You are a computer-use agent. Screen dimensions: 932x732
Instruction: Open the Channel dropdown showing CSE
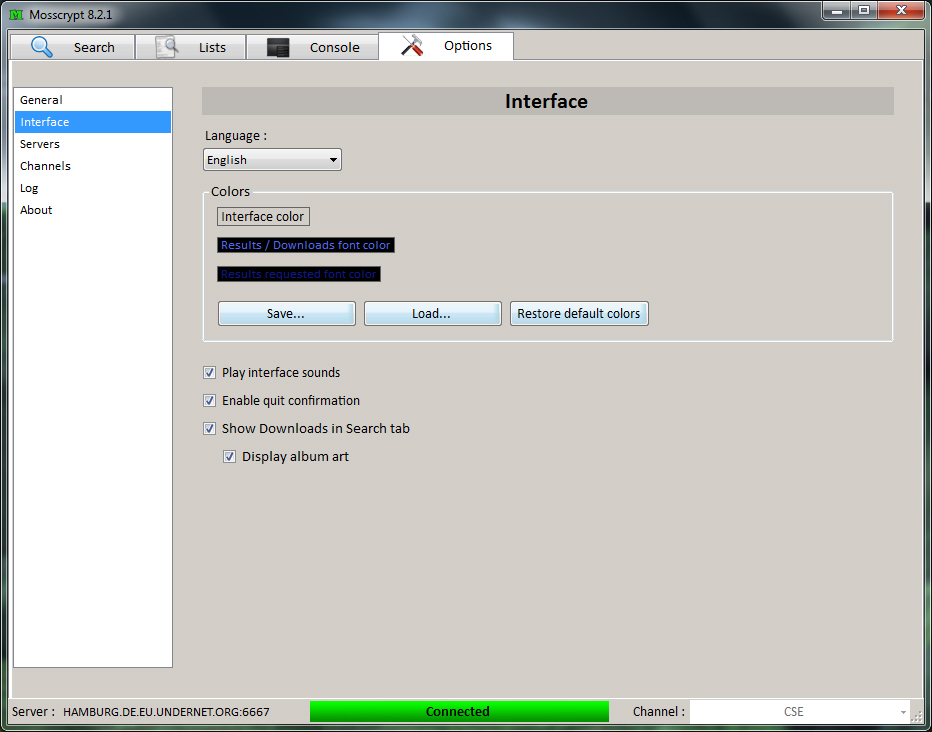(800, 711)
